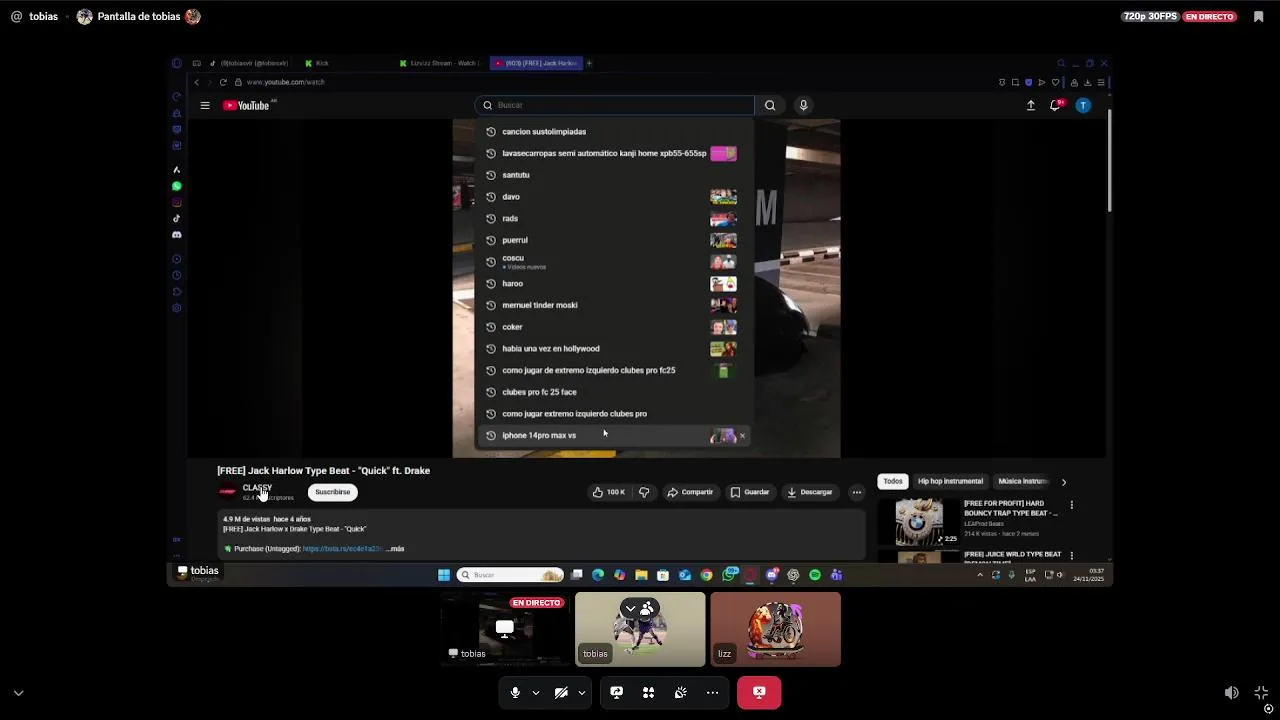Open a new browser tab with plus
This screenshot has width=1280, height=720.
click(x=589, y=63)
